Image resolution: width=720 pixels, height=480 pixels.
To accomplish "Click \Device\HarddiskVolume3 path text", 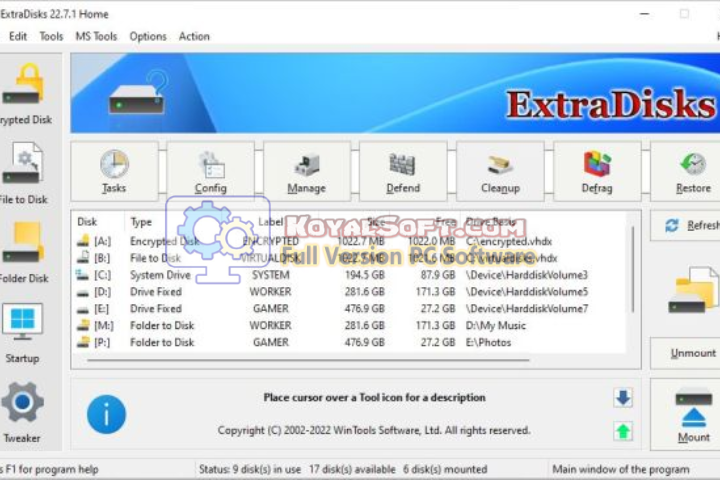I will (527, 275).
